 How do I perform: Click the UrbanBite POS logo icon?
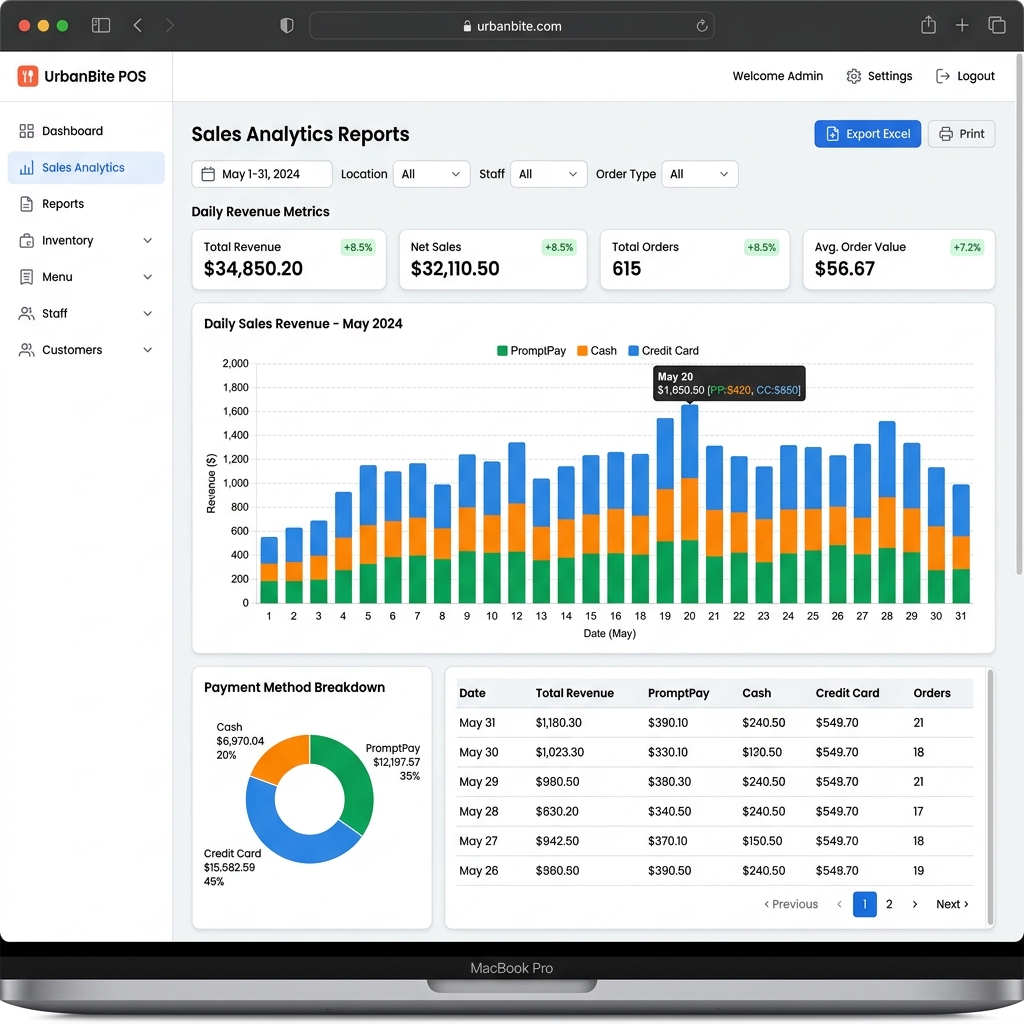tap(27, 76)
